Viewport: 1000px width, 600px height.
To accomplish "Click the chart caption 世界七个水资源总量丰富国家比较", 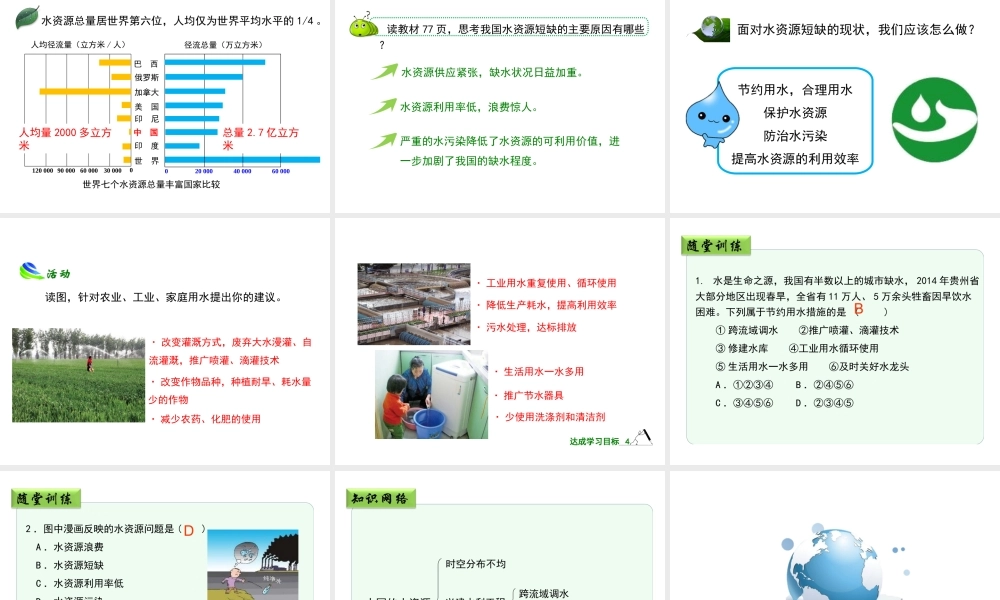I will pyautogui.click(x=151, y=184).
